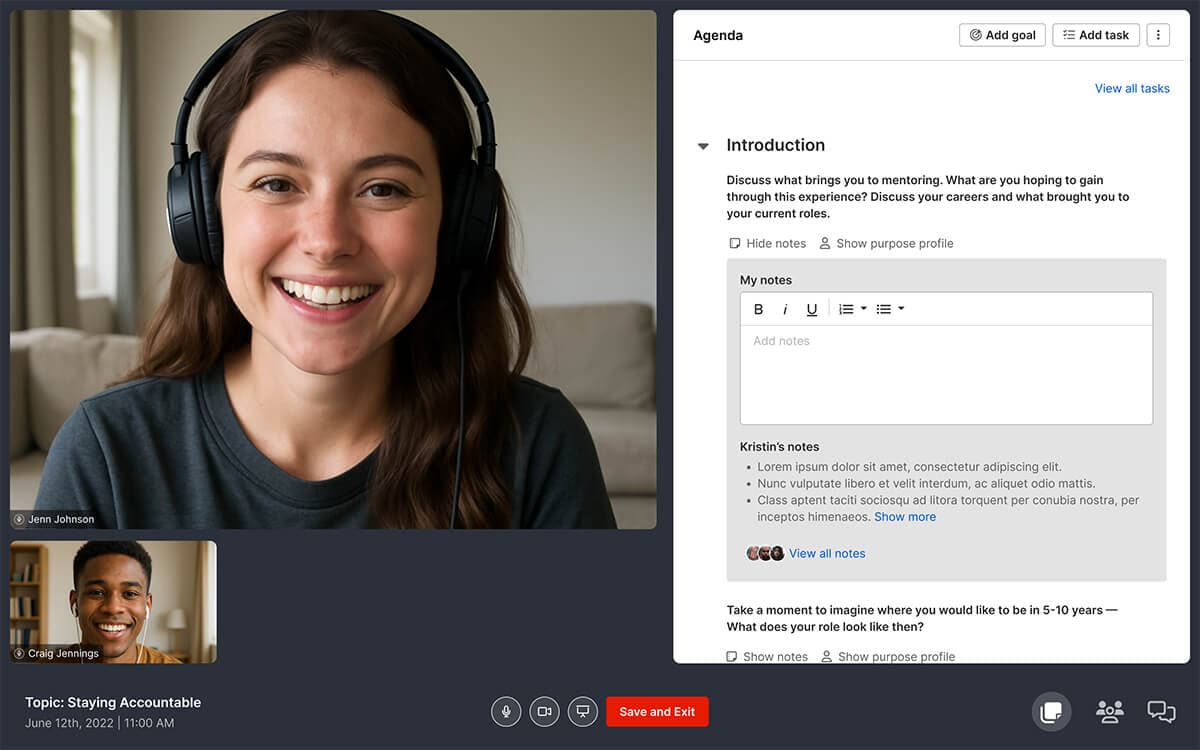Click the Add task button
This screenshot has height=750, width=1200.
pos(1096,35)
